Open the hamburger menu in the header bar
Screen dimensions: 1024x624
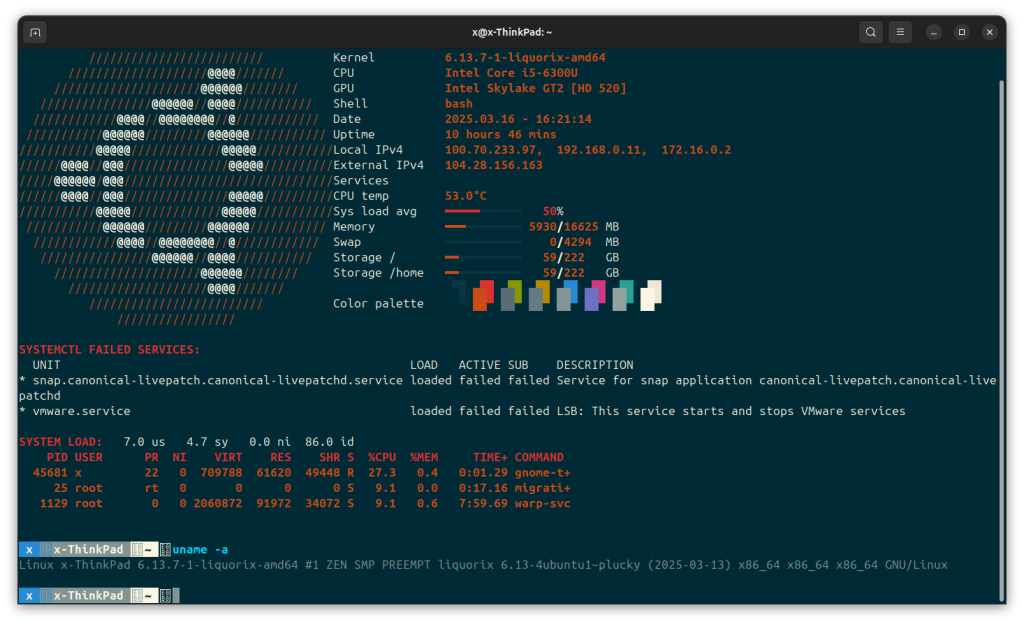pos(900,31)
